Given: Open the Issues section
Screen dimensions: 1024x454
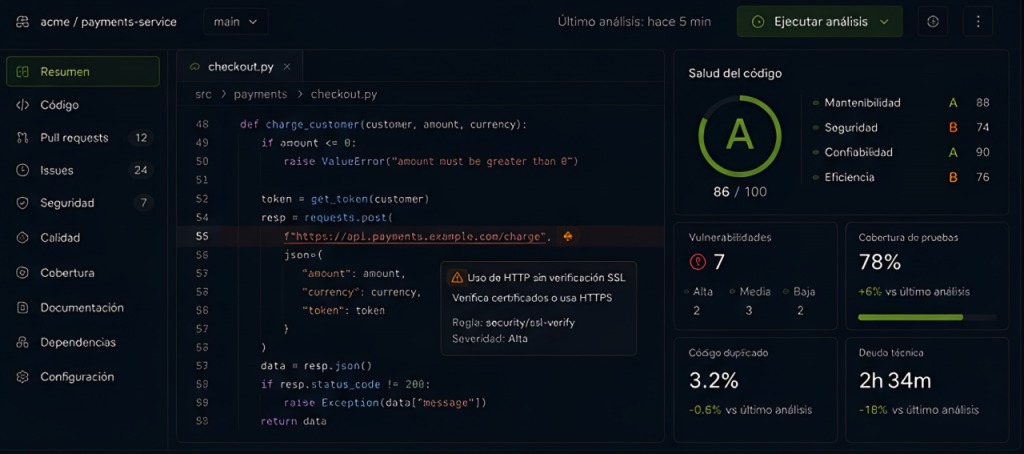Looking at the screenshot, I should (x=83, y=170).
